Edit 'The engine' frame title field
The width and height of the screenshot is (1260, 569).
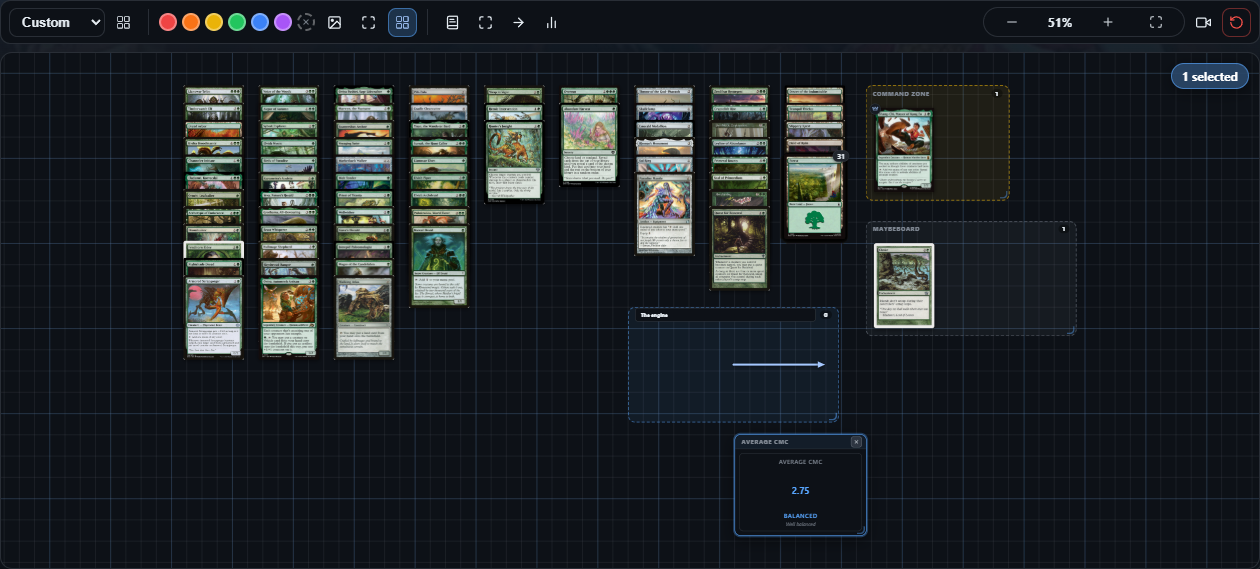[725, 315]
